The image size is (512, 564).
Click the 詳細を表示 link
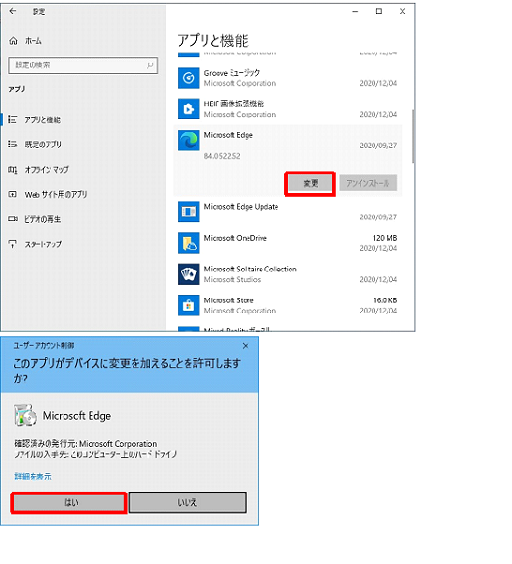click(33, 477)
